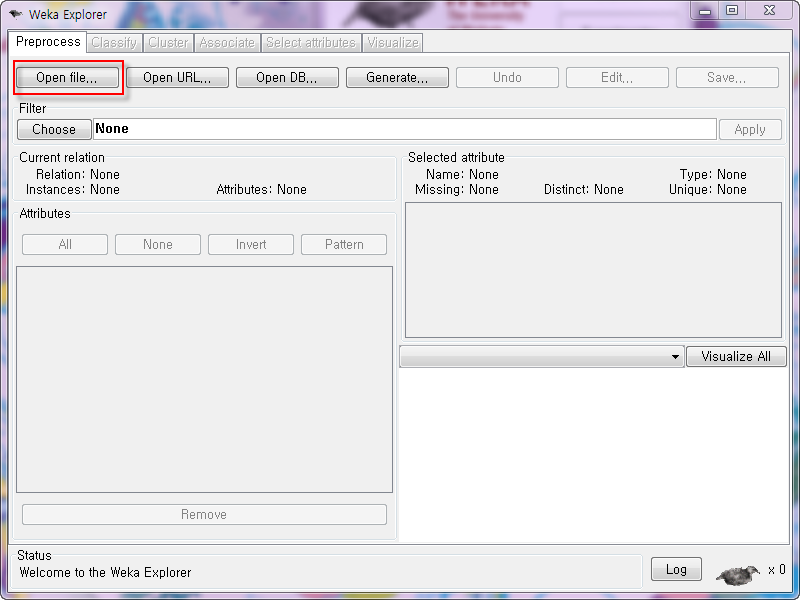Open the Classify tab

click(x=114, y=42)
